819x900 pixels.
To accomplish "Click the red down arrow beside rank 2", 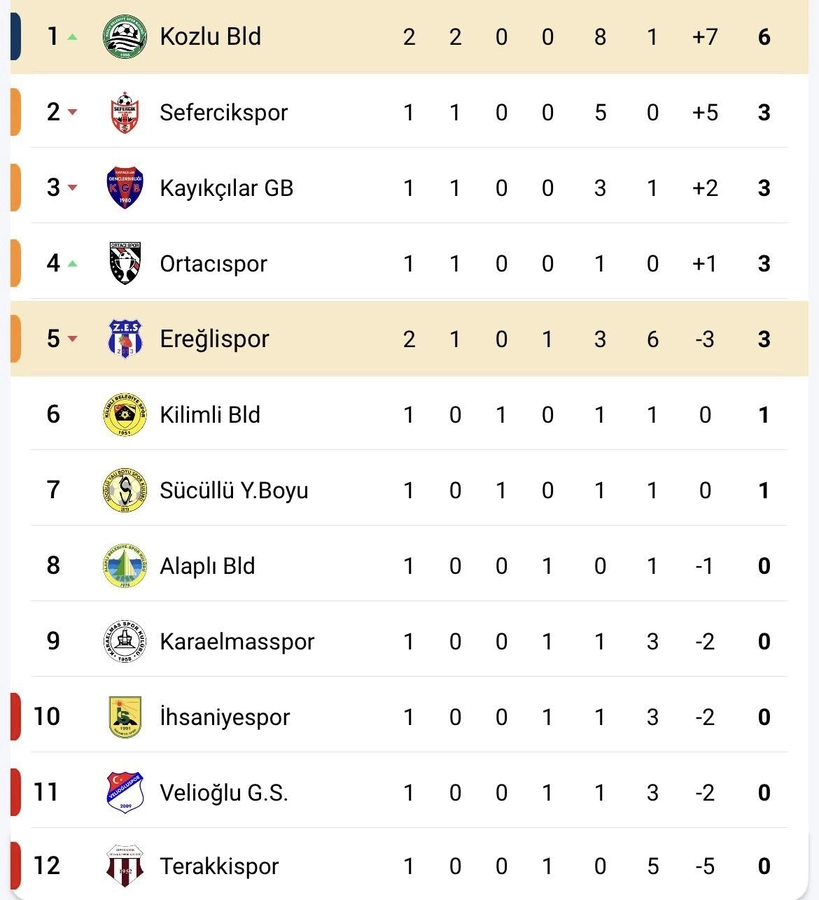I will pyautogui.click(x=72, y=112).
